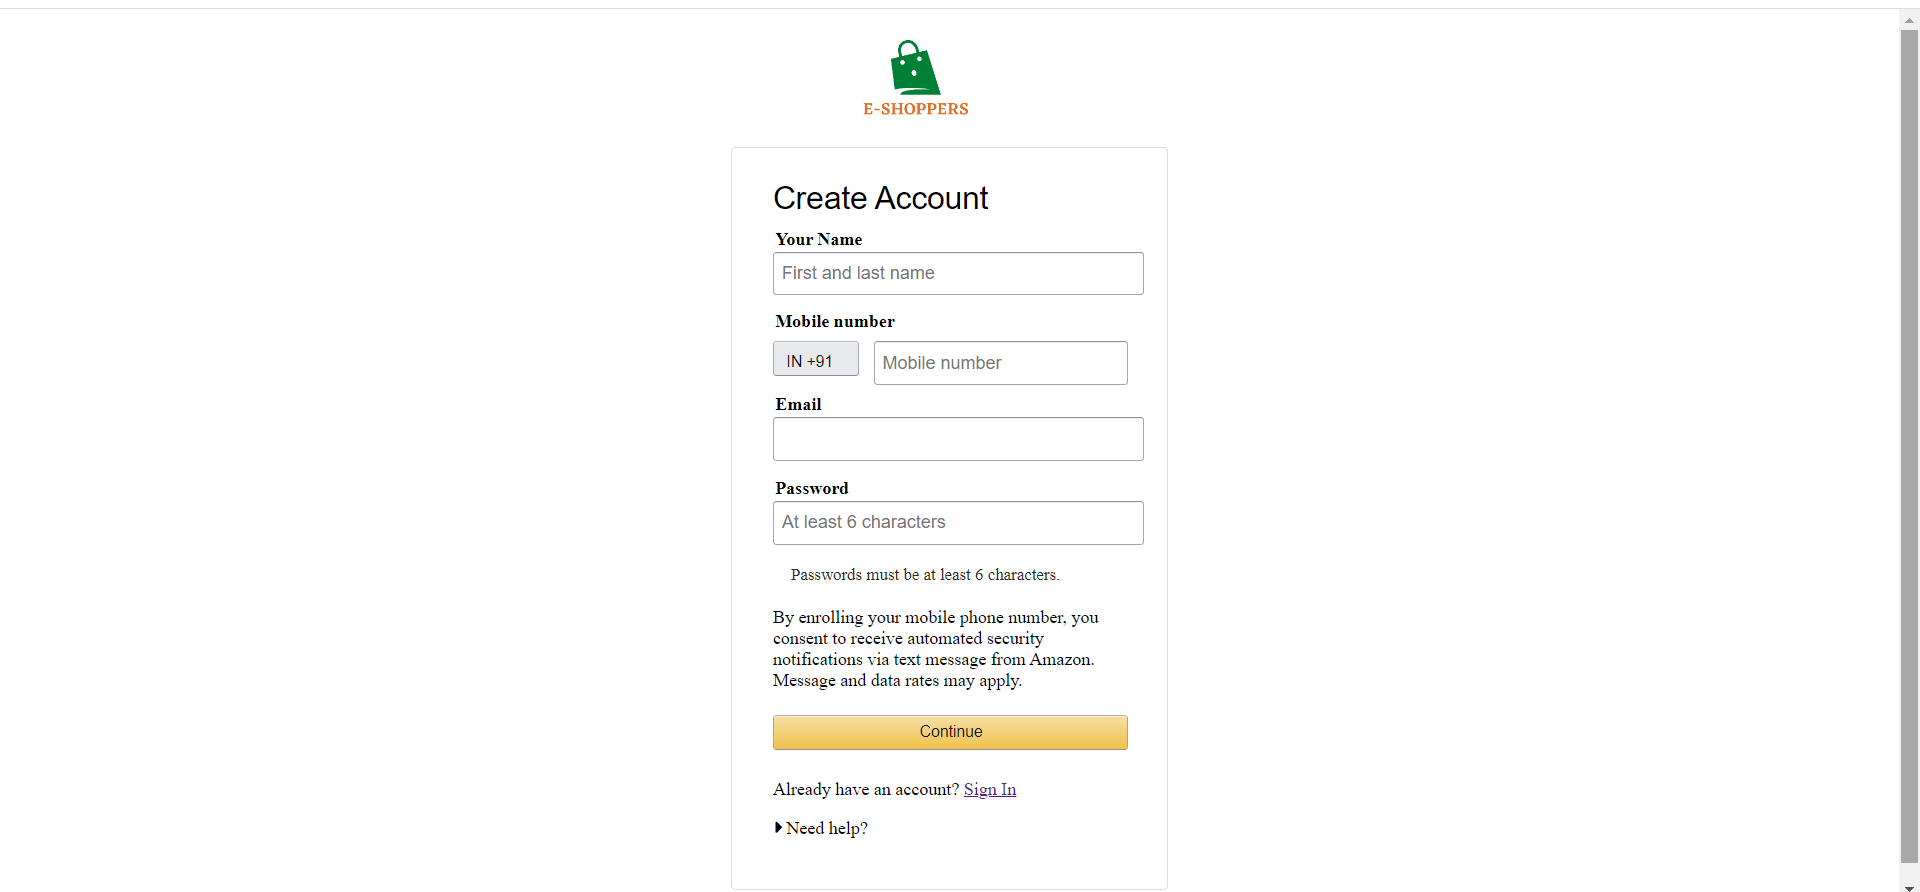Click the Password field label
This screenshot has height=892, width=1920.
(x=812, y=488)
